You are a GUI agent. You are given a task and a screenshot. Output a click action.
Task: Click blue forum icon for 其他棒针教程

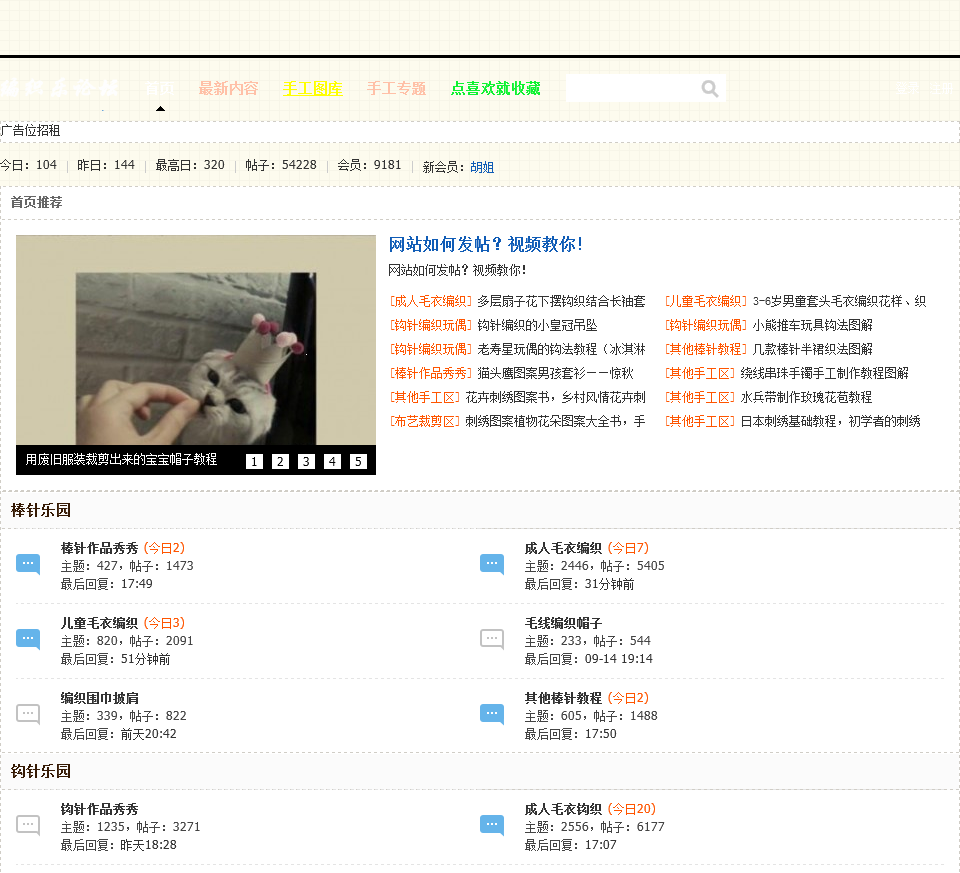coord(492,714)
